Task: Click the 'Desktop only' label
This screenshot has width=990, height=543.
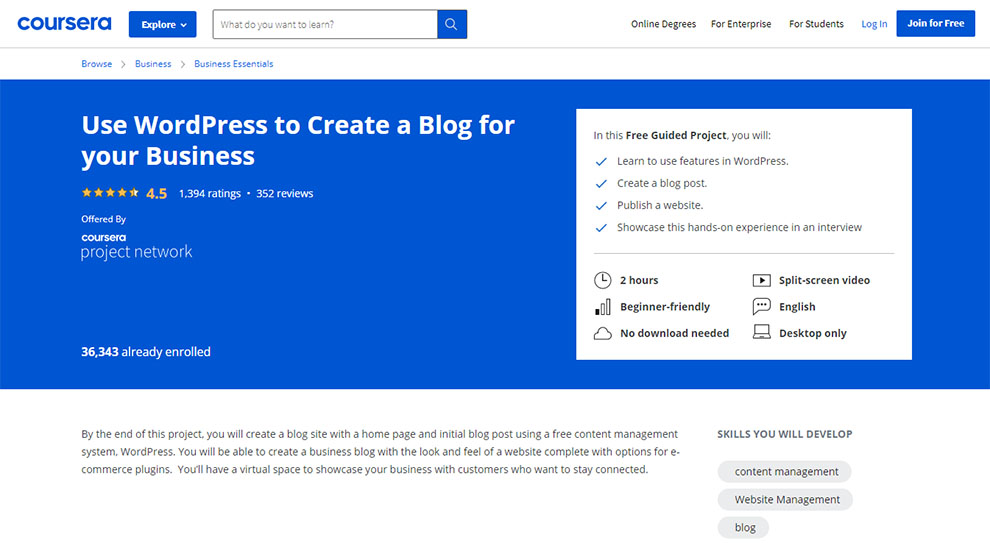Action: (813, 333)
